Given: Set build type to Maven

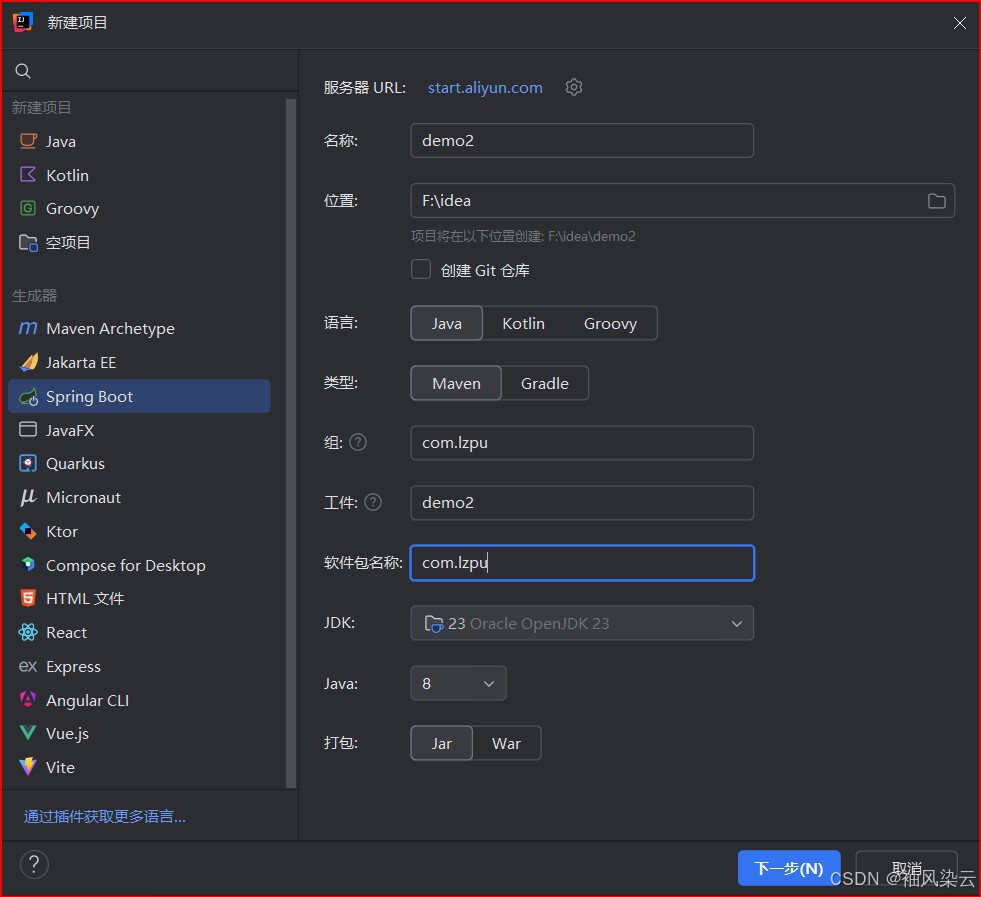Looking at the screenshot, I should click(456, 383).
